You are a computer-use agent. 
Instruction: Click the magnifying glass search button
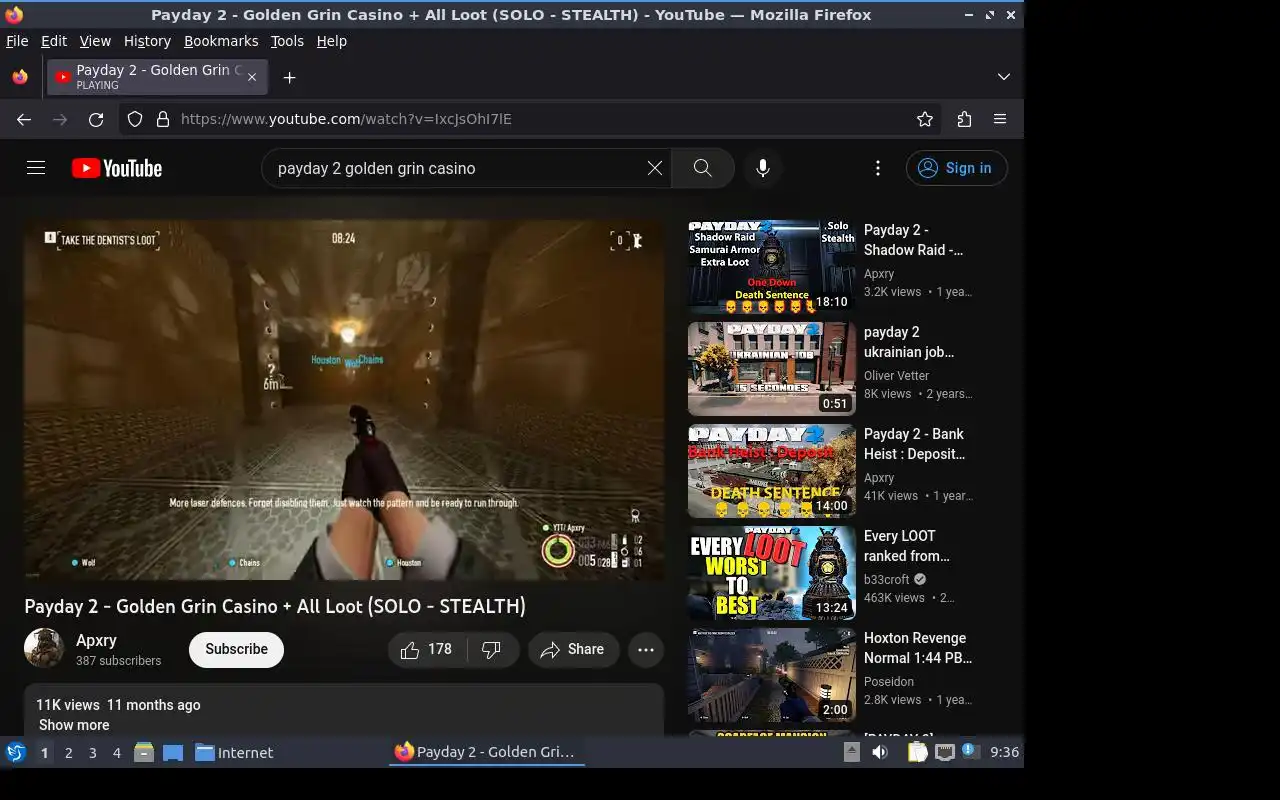click(x=703, y=168)
